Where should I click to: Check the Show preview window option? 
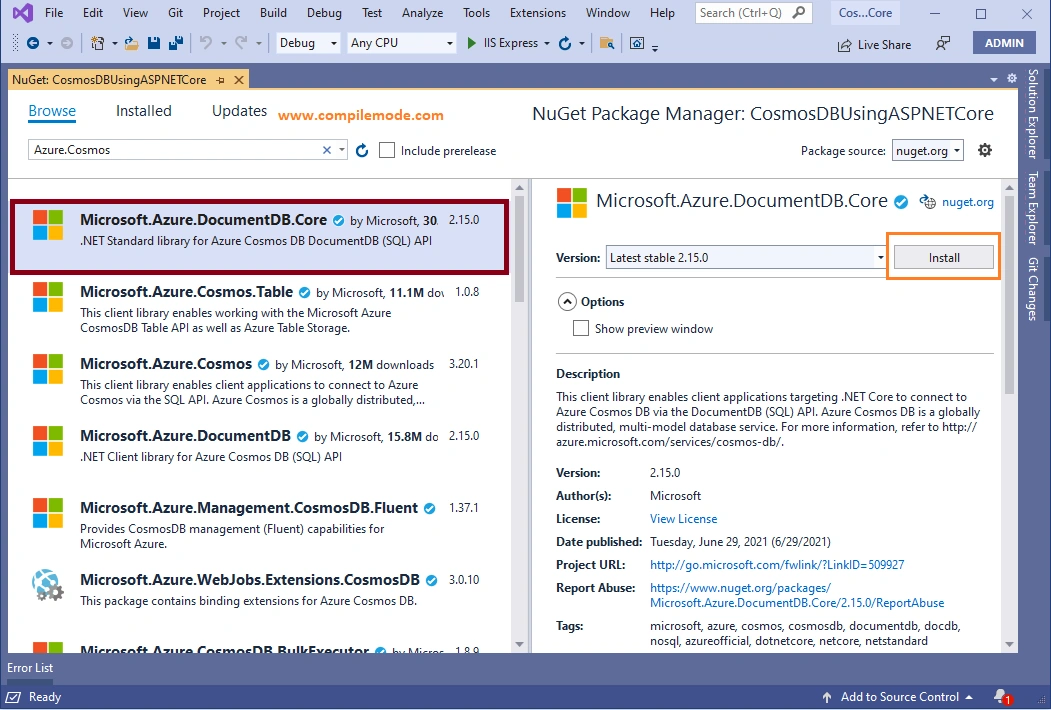pyautogui.click(x=581, y=328)
